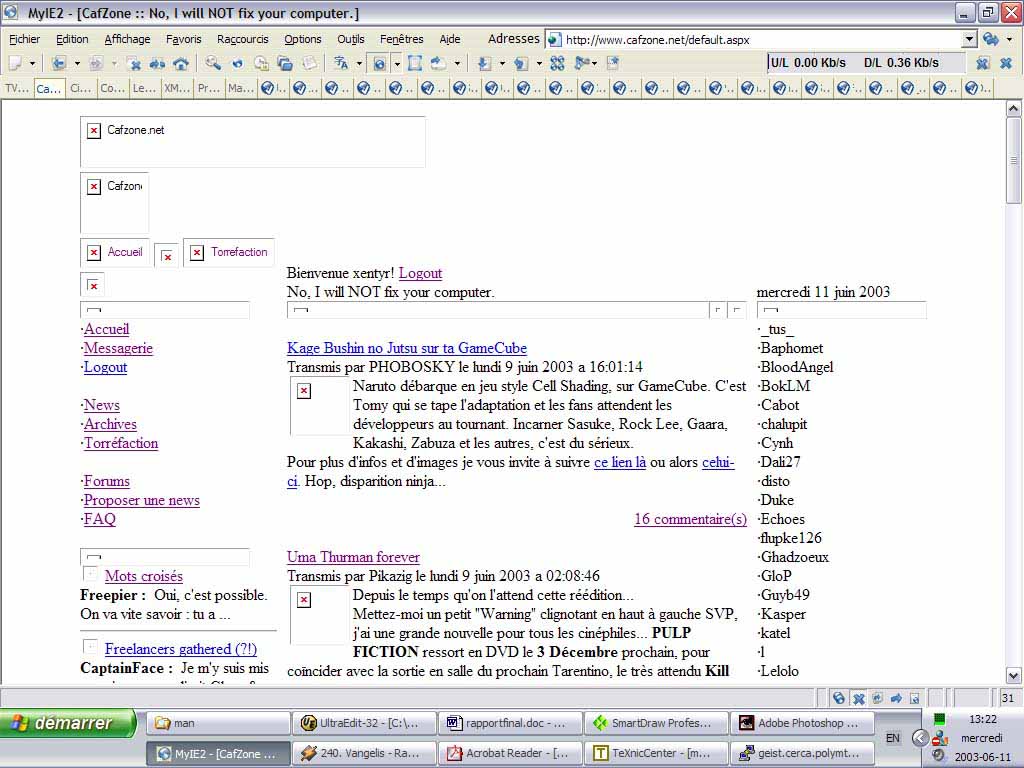Follow the Messagerie sidebar link
Image resolution: width=1024 pixels, height=768 pixels.
pyautogui.click(x=118, y=348)
